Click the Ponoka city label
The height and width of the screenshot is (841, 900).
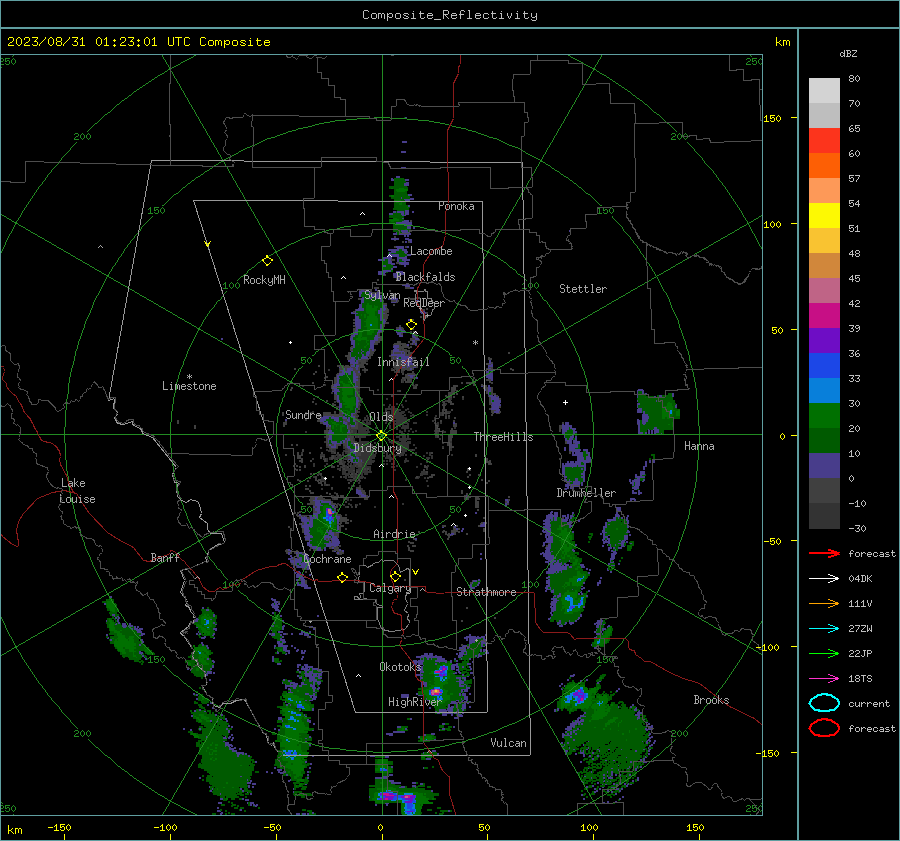[x=456, y=207]
